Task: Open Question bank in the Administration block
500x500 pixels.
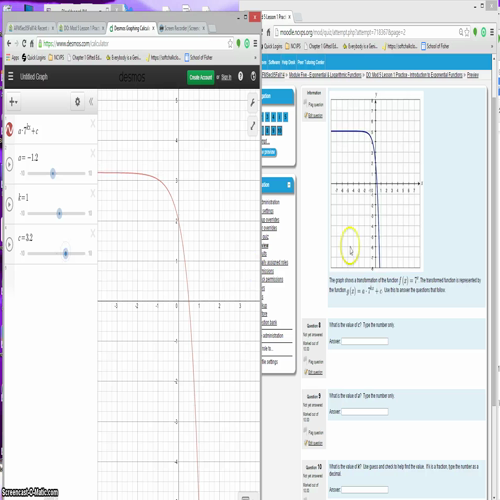Action: coord(269,322)
